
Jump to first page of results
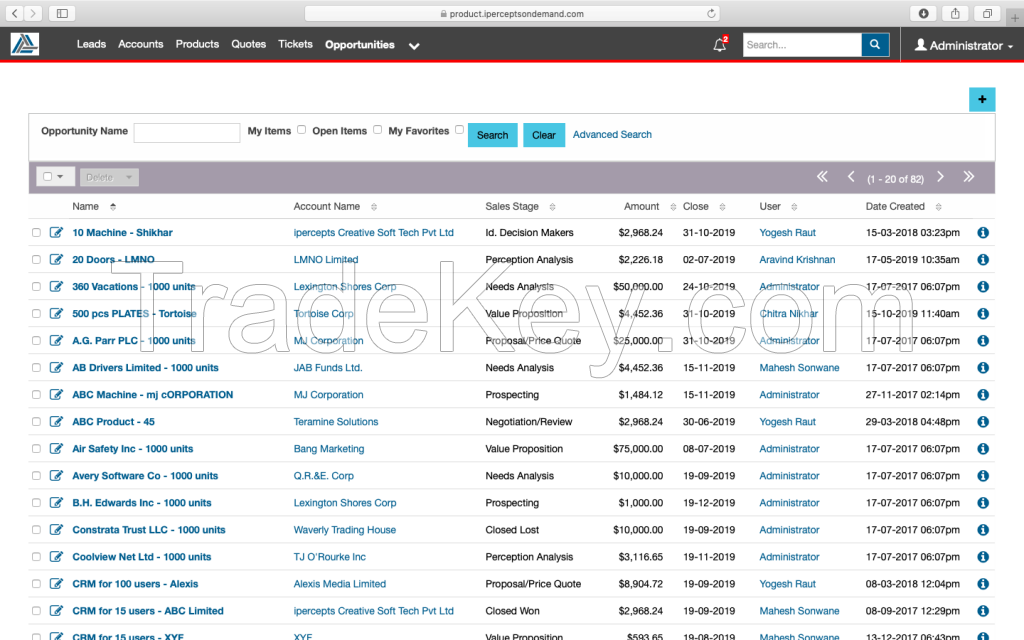coord(822,177)
